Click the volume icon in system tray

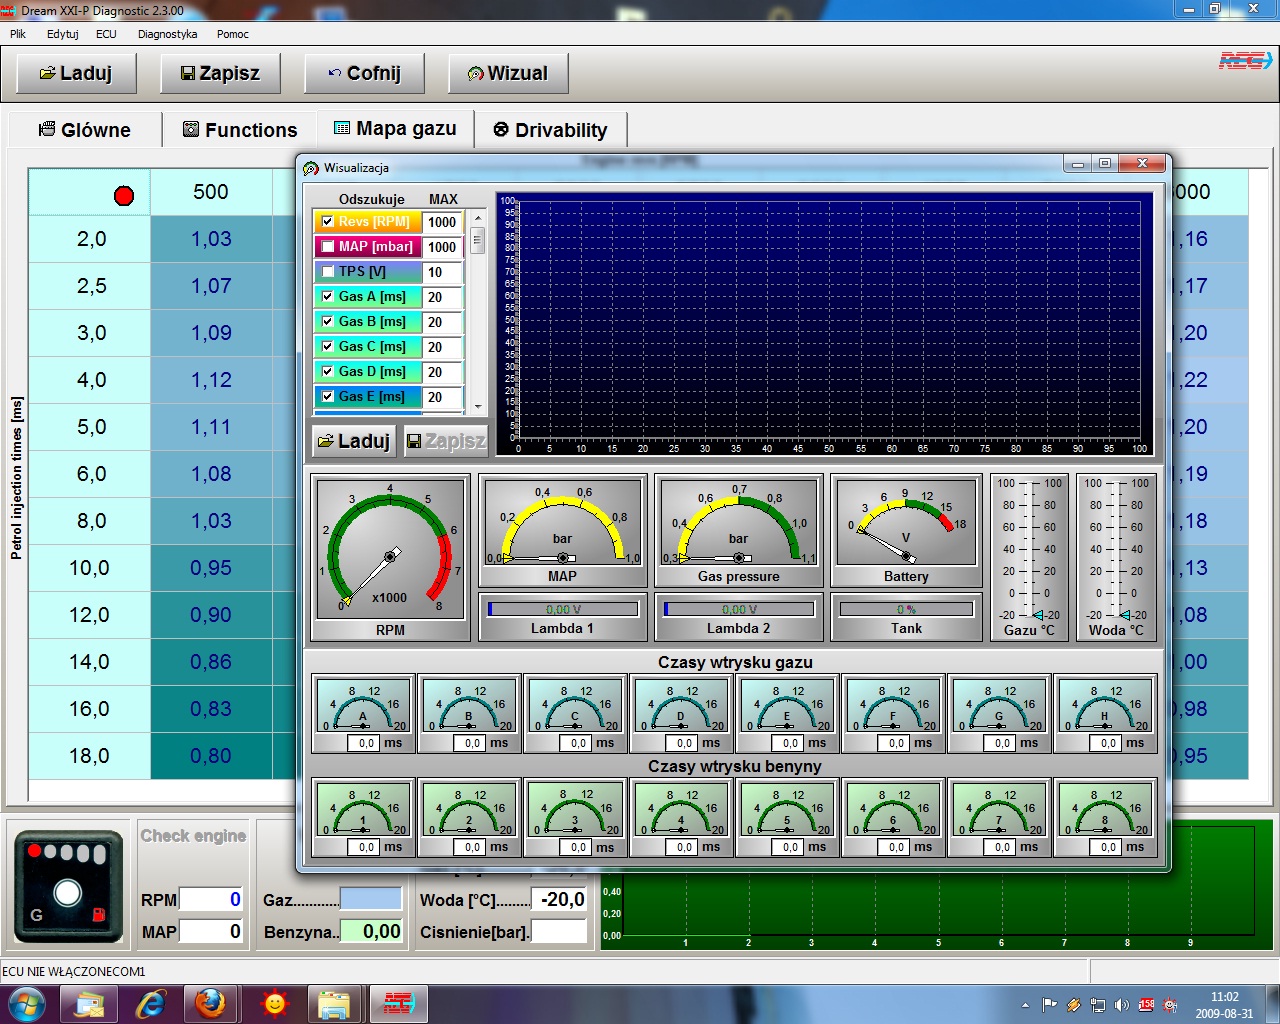pos(1122,1005)
